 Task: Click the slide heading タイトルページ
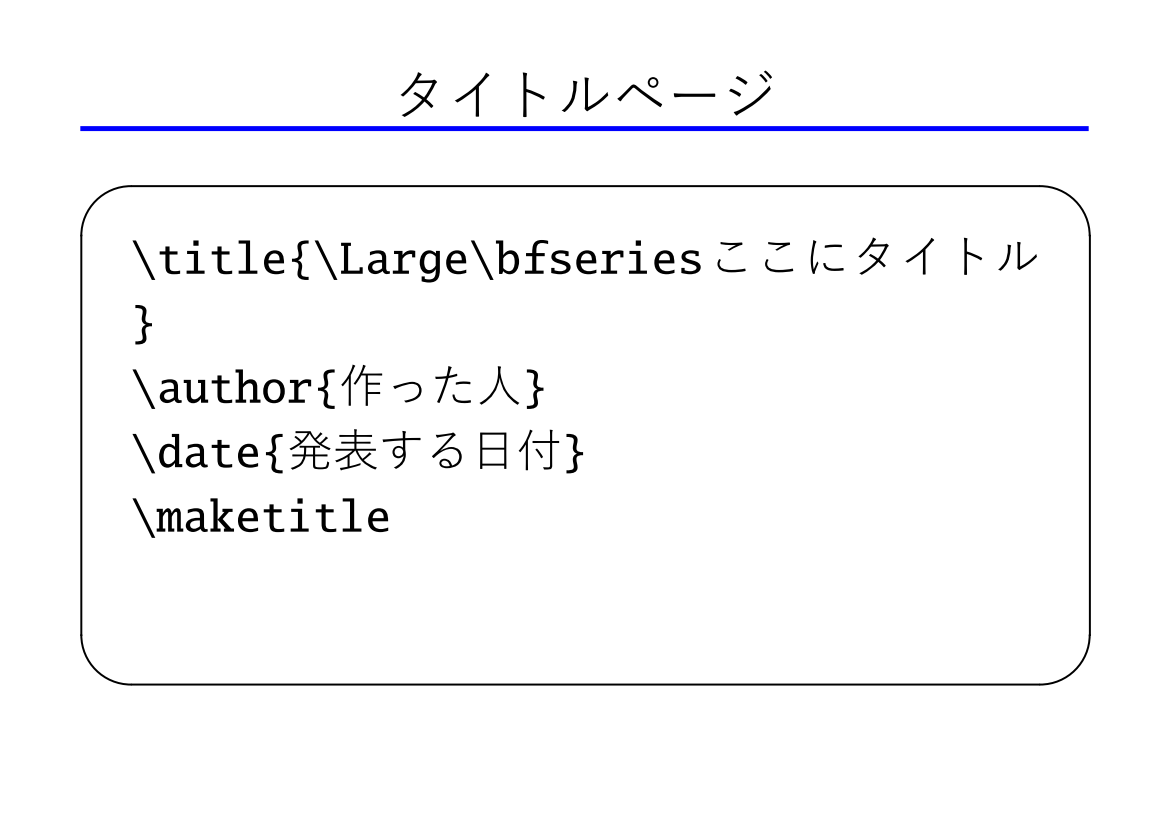click(587, 94)
